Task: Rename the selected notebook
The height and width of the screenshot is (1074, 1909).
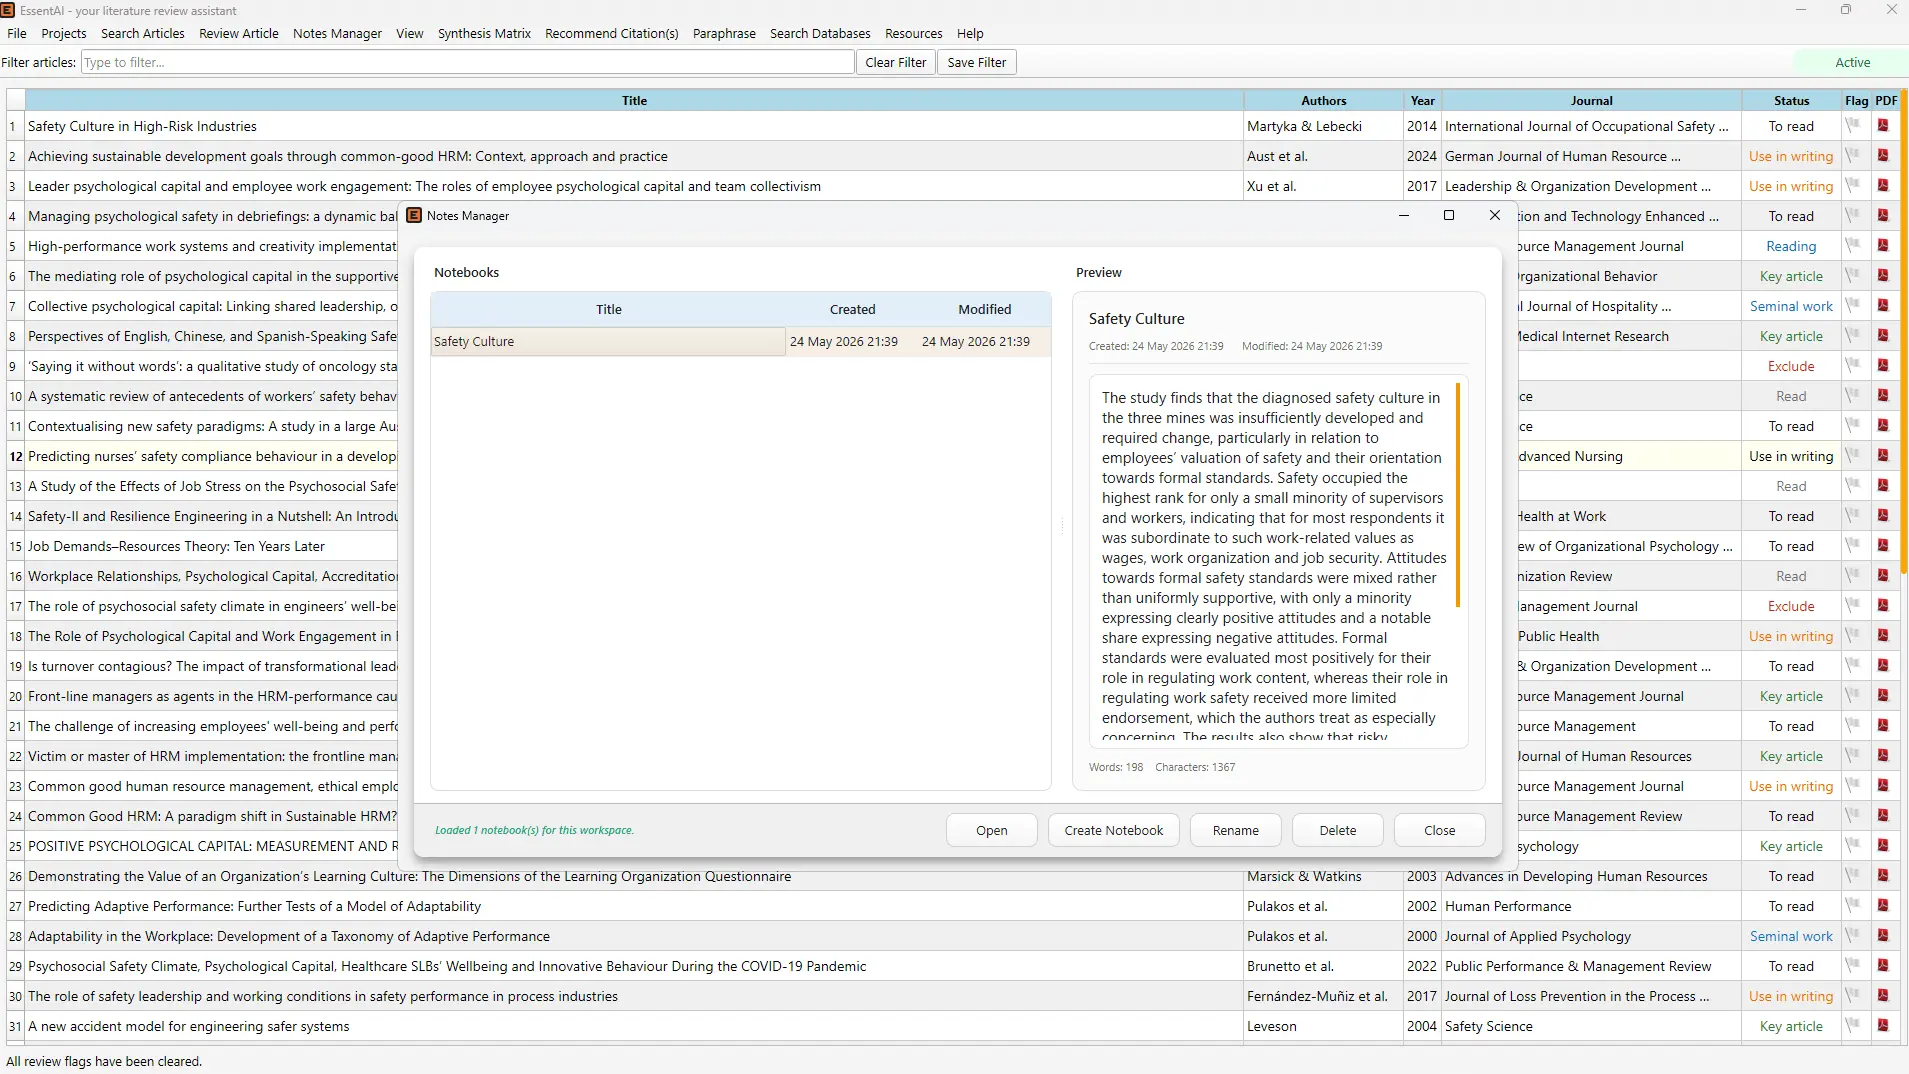Action: pos(1236,830)
